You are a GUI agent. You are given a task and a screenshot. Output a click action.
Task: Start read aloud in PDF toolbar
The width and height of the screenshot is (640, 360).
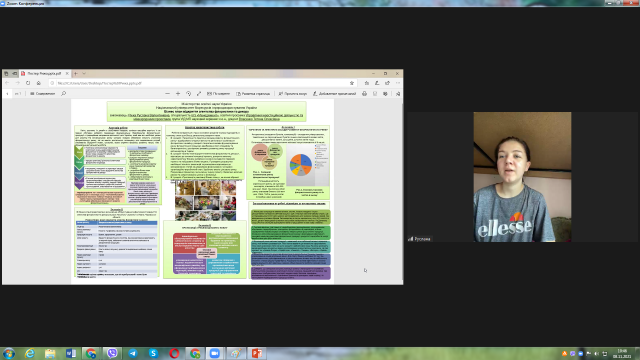(293, 93)
